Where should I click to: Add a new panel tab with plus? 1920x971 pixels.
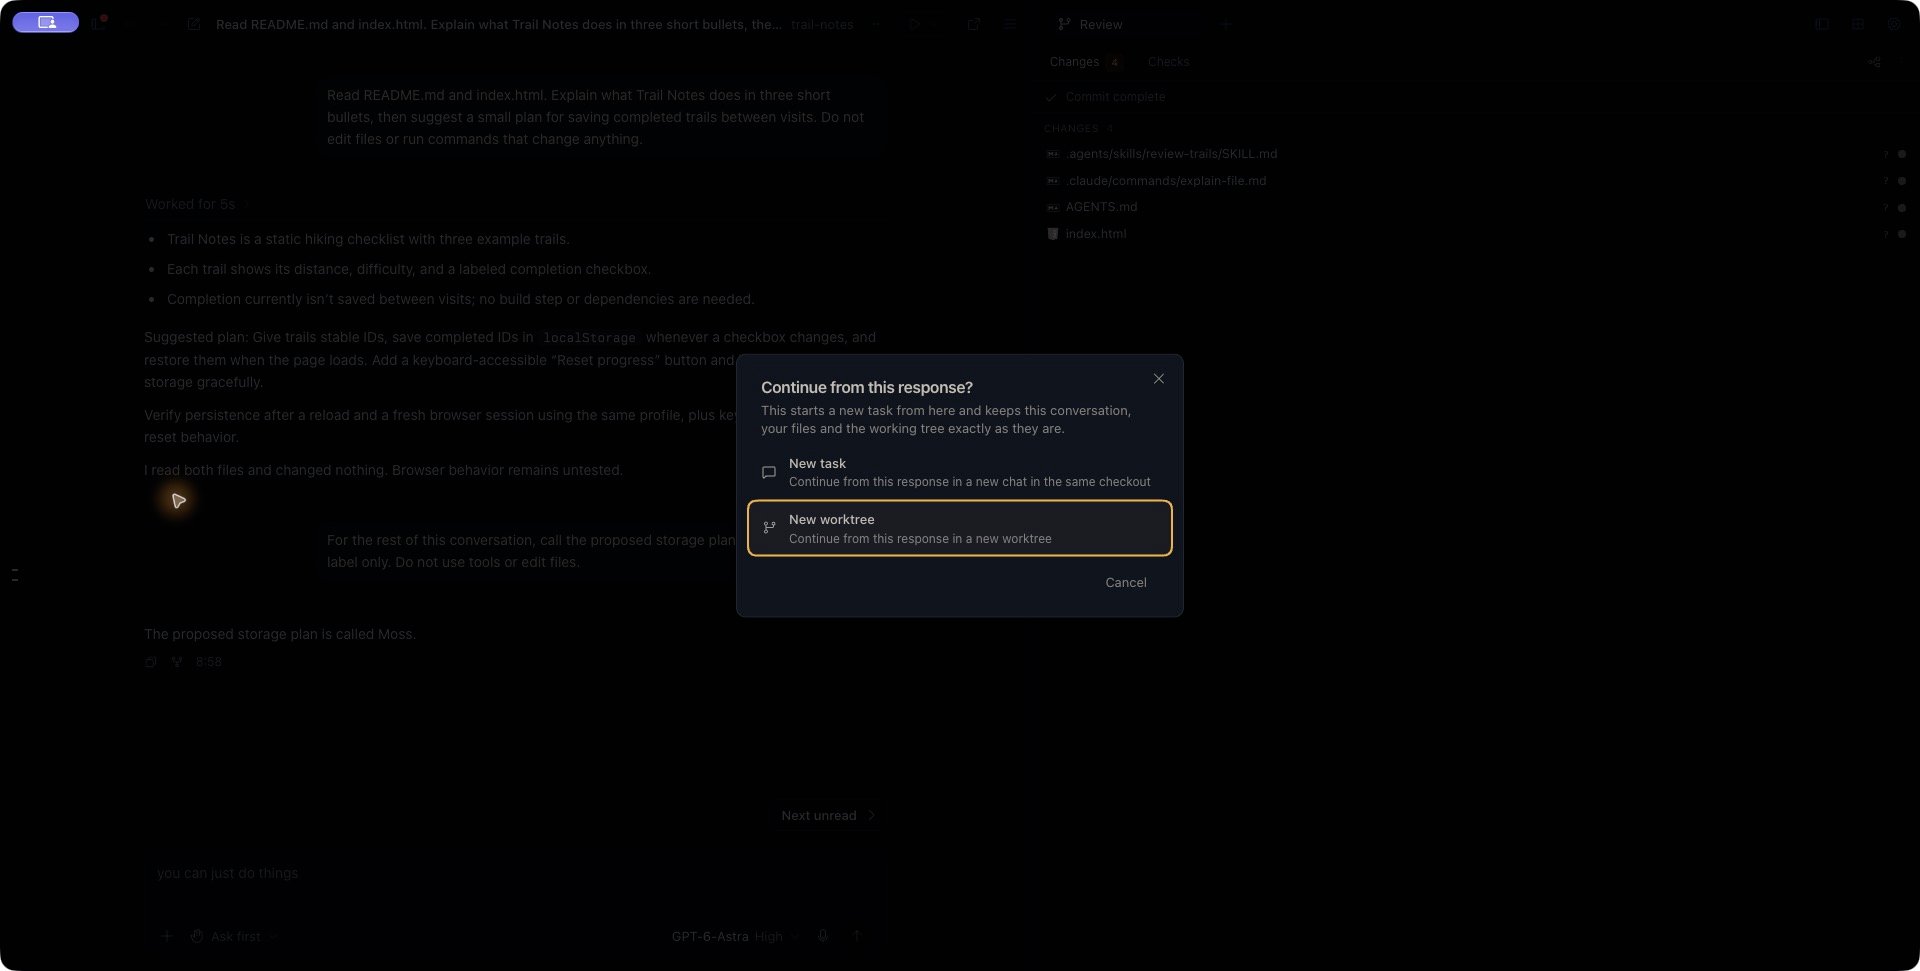point(1225,24)
